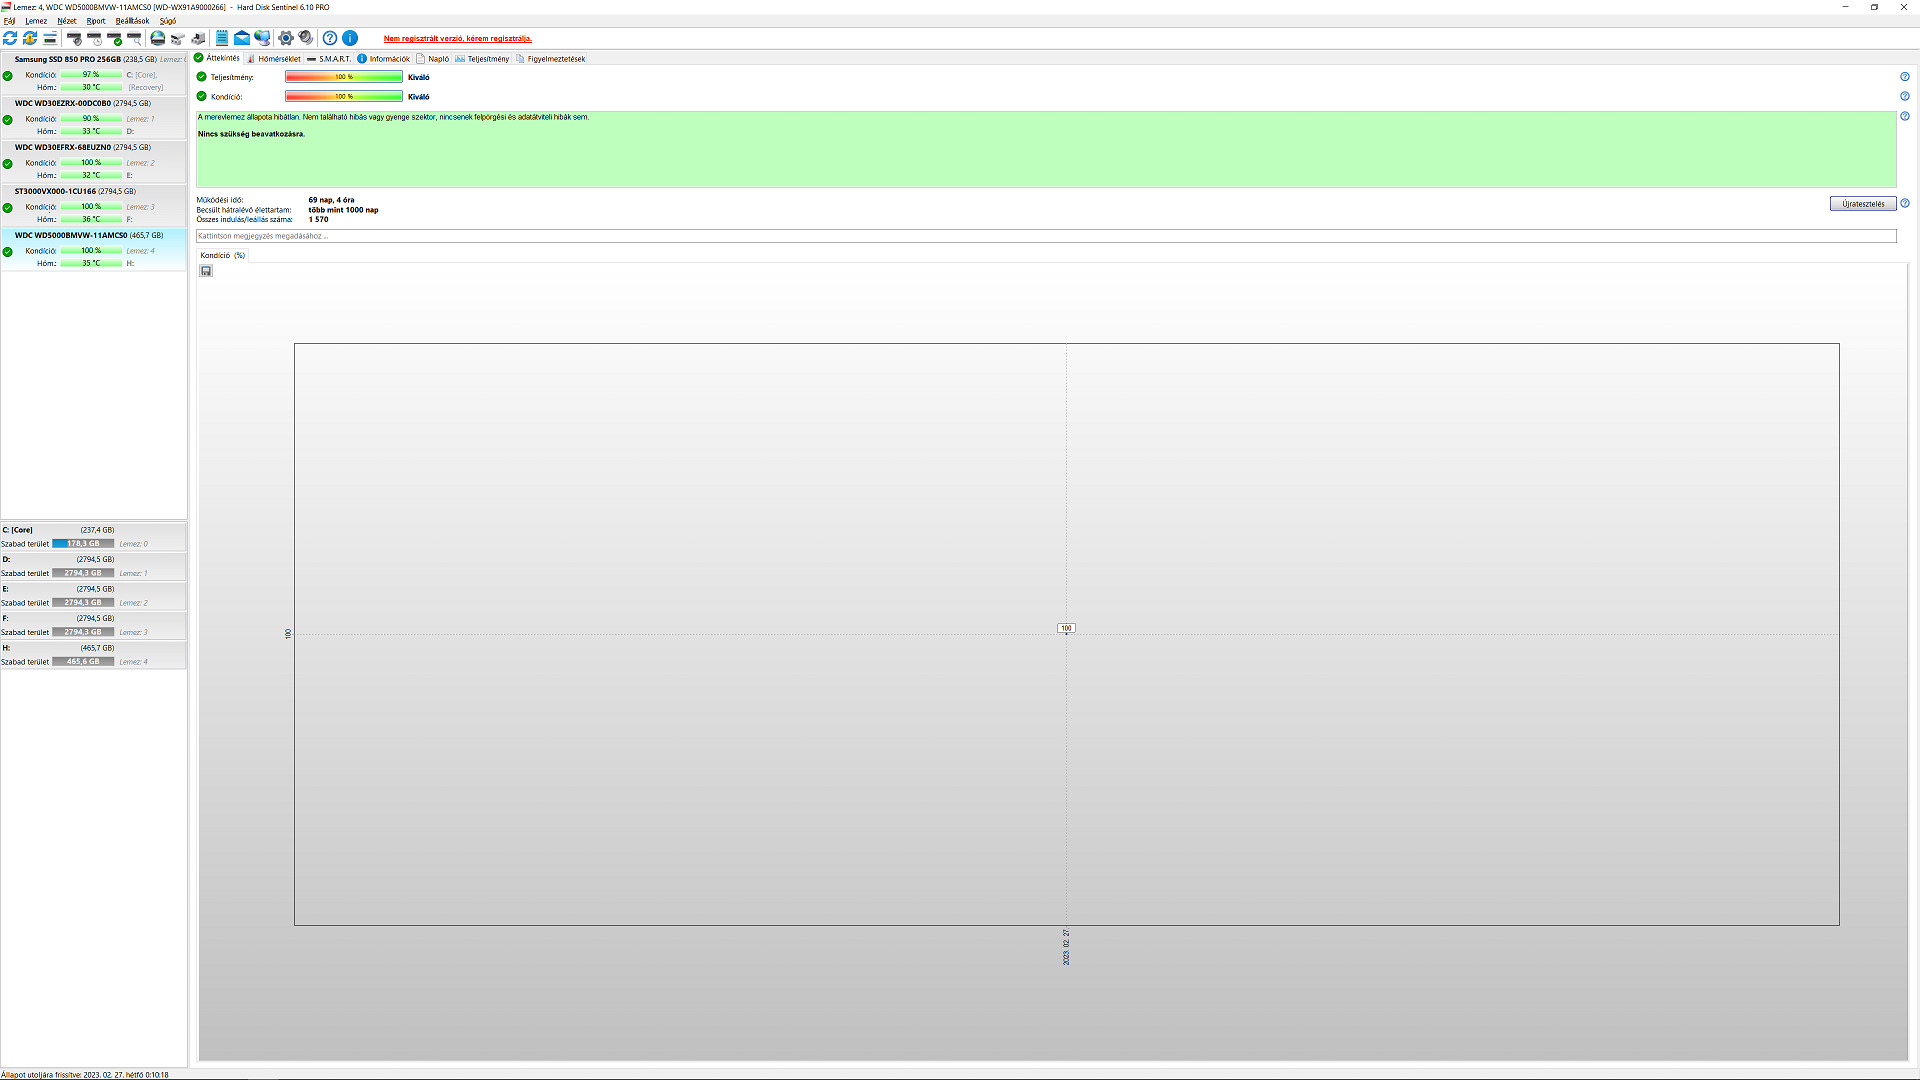This screenshot has height=1080, width=1920.
Task: Click the globe with monitor toolbar icon
Action: click(262, 38)
